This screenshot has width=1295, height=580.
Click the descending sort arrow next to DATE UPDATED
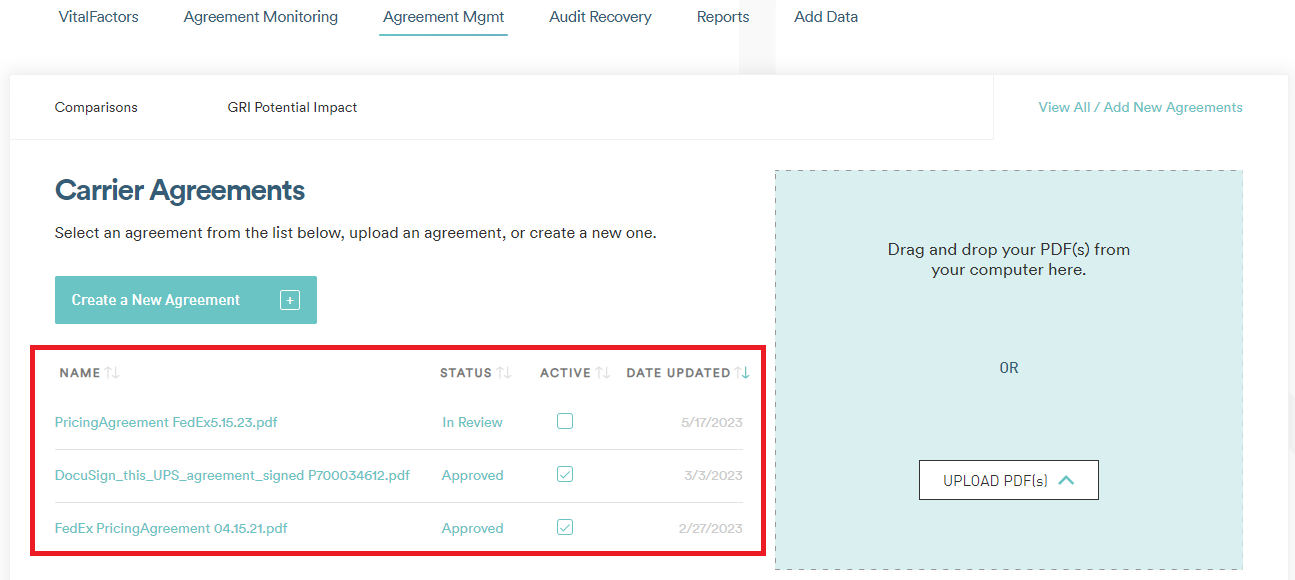tap(744, 372)
